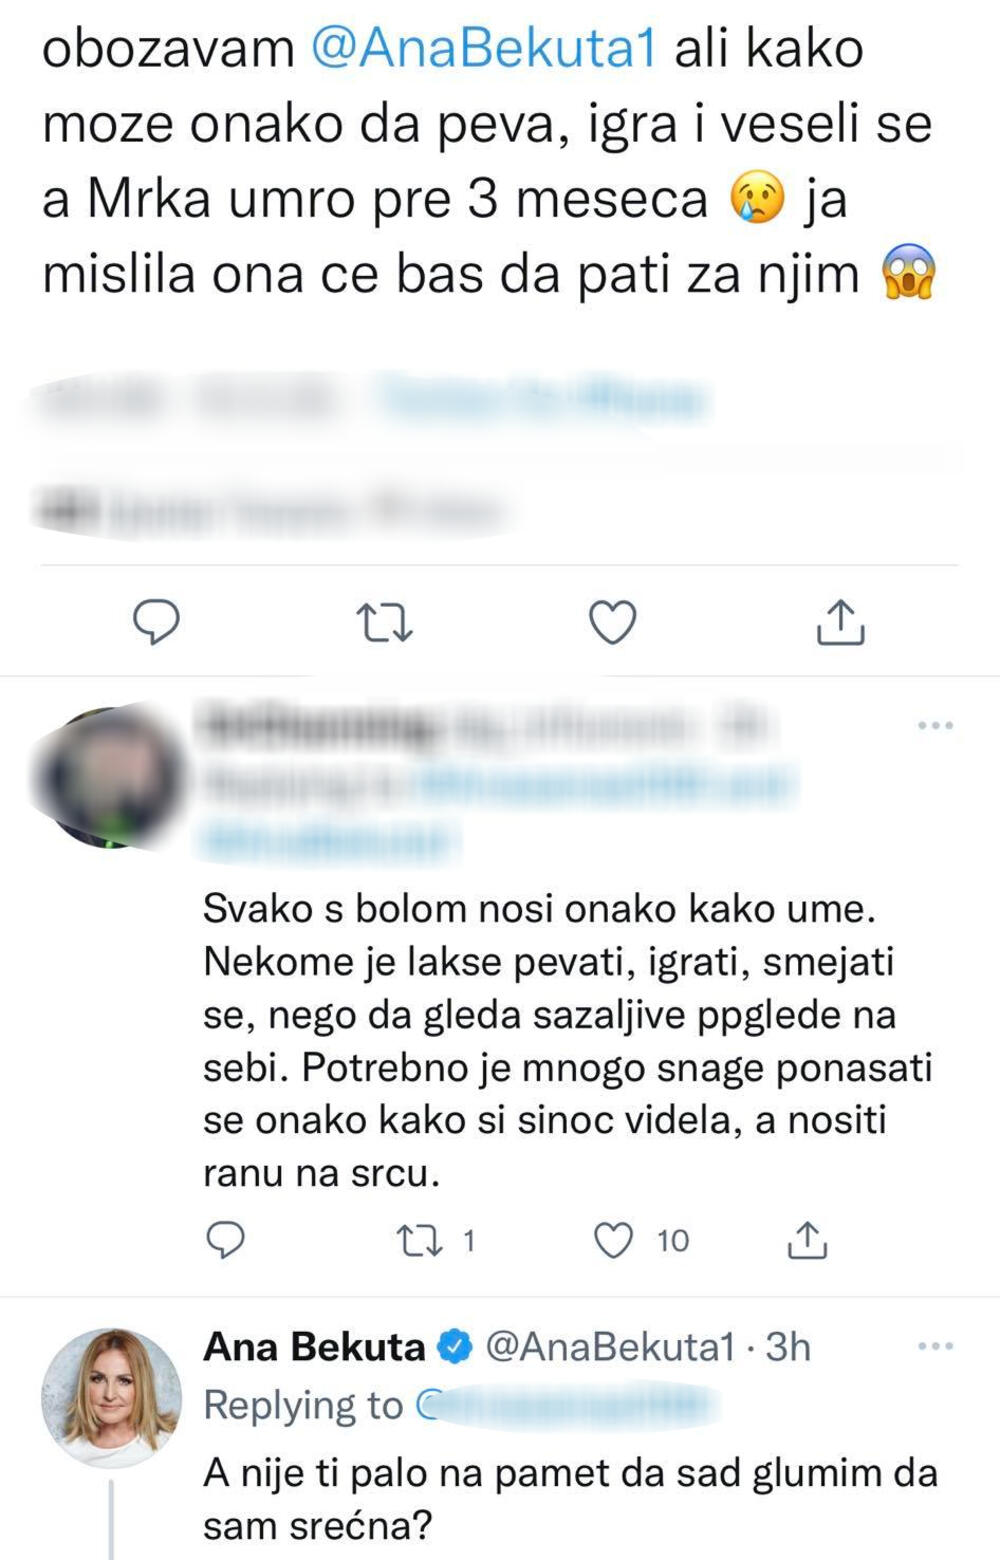1000x1560 pixels.
Task: Retweet the main tweet
Action: point(384,622)
